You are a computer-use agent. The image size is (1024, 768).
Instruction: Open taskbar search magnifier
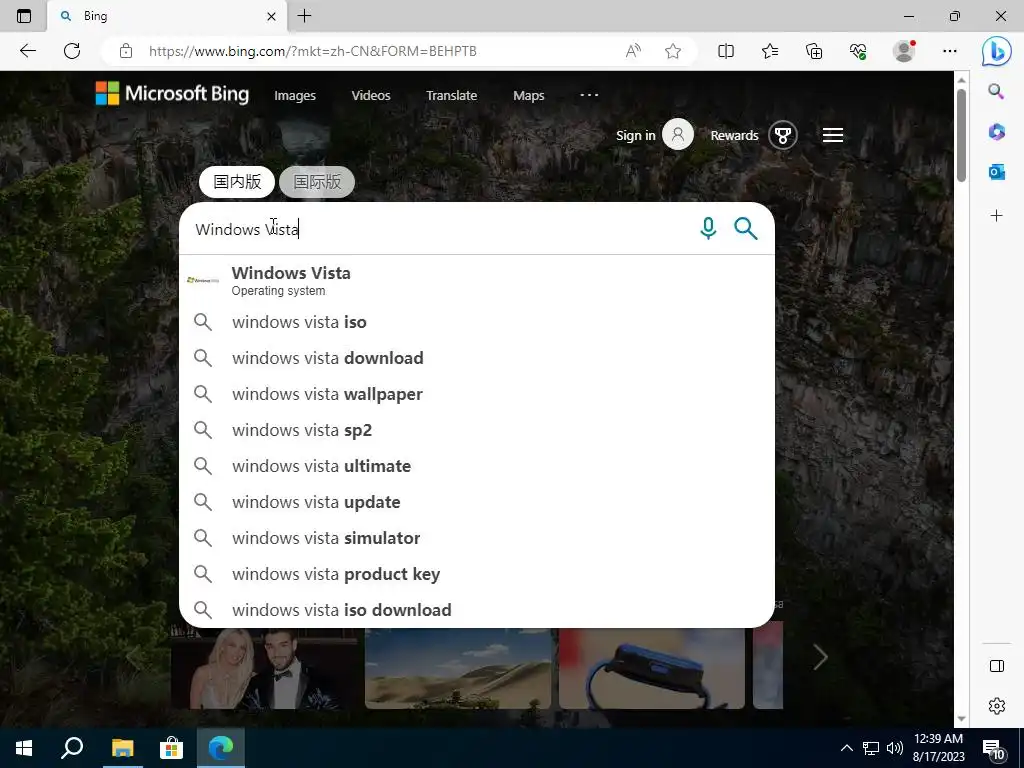[x=72, y=748]
